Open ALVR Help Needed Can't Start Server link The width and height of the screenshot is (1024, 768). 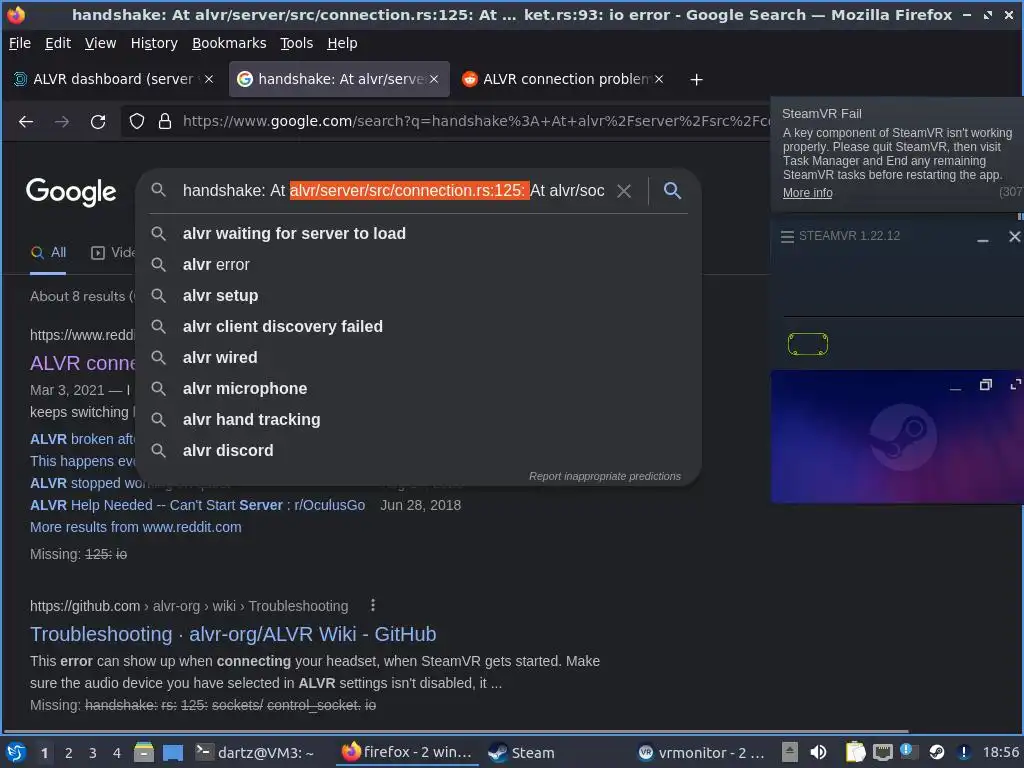coord(197,505)
